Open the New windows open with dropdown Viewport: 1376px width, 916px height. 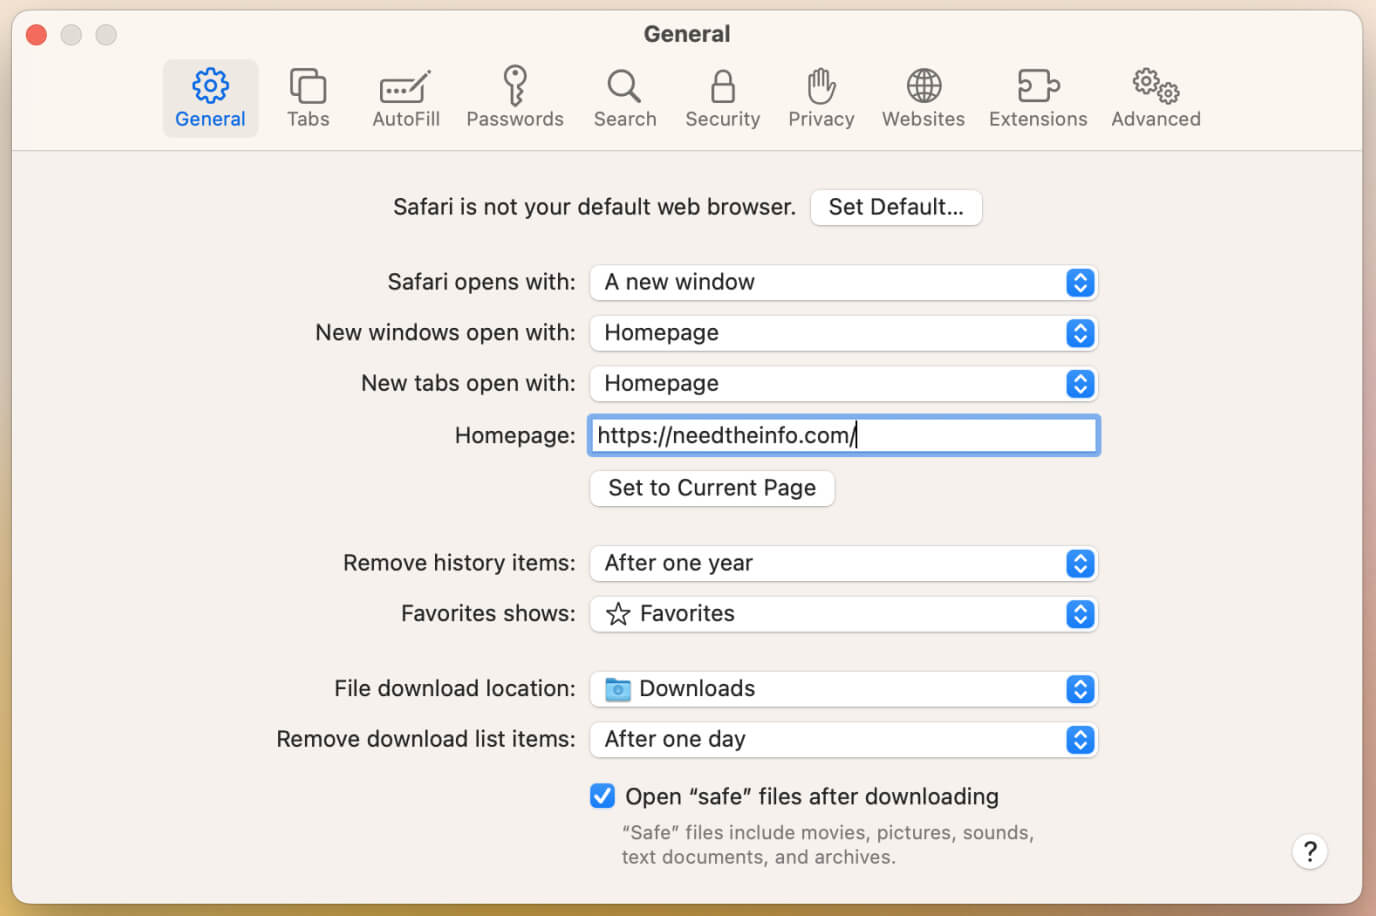coord(843,333)
